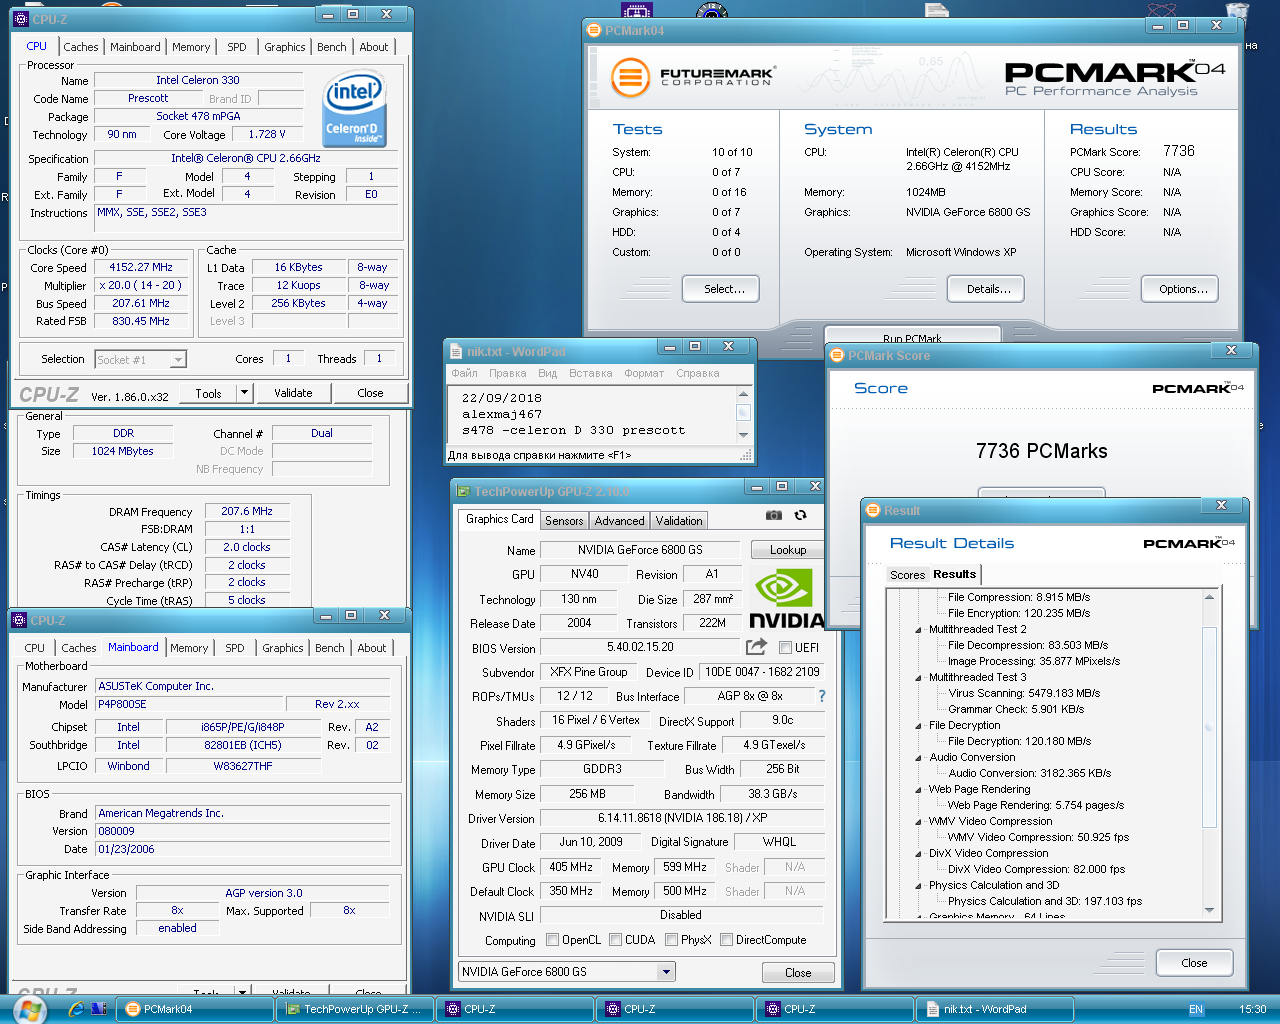Screen dimensions: 1280x1024
Task: Open the Справка menu in WordPad
Action: click(698, 373)
